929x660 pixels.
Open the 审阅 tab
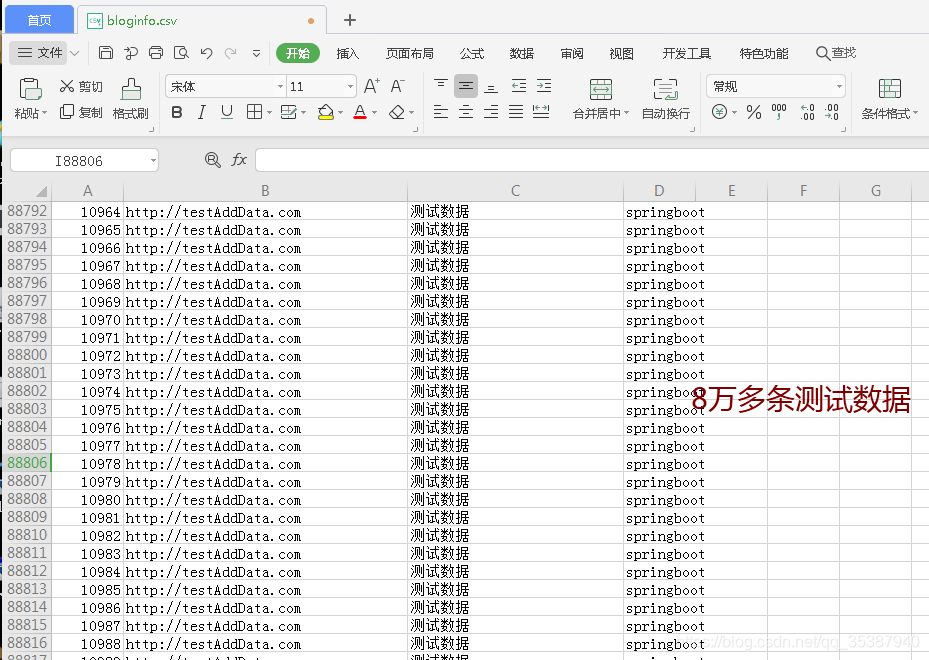tap(572, 53)
